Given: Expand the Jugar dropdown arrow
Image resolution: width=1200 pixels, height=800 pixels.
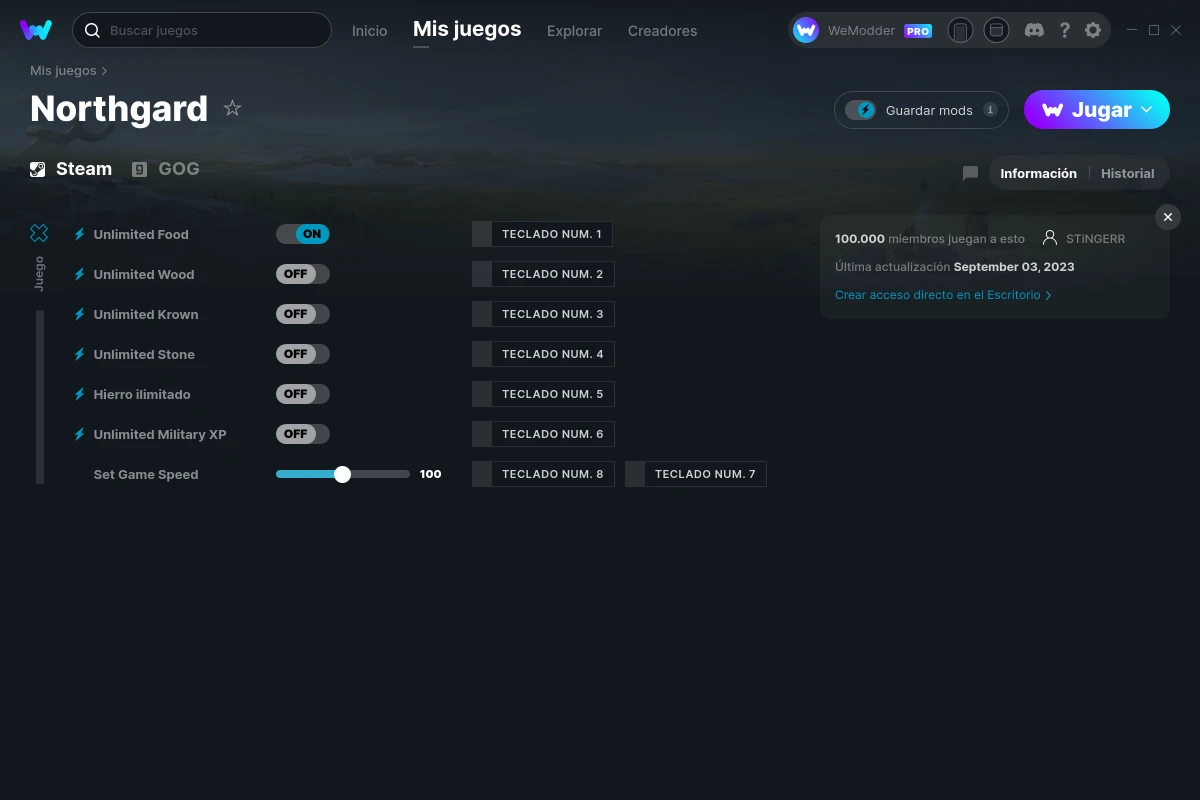Looking at the screenshot, I should [1147, 110].
